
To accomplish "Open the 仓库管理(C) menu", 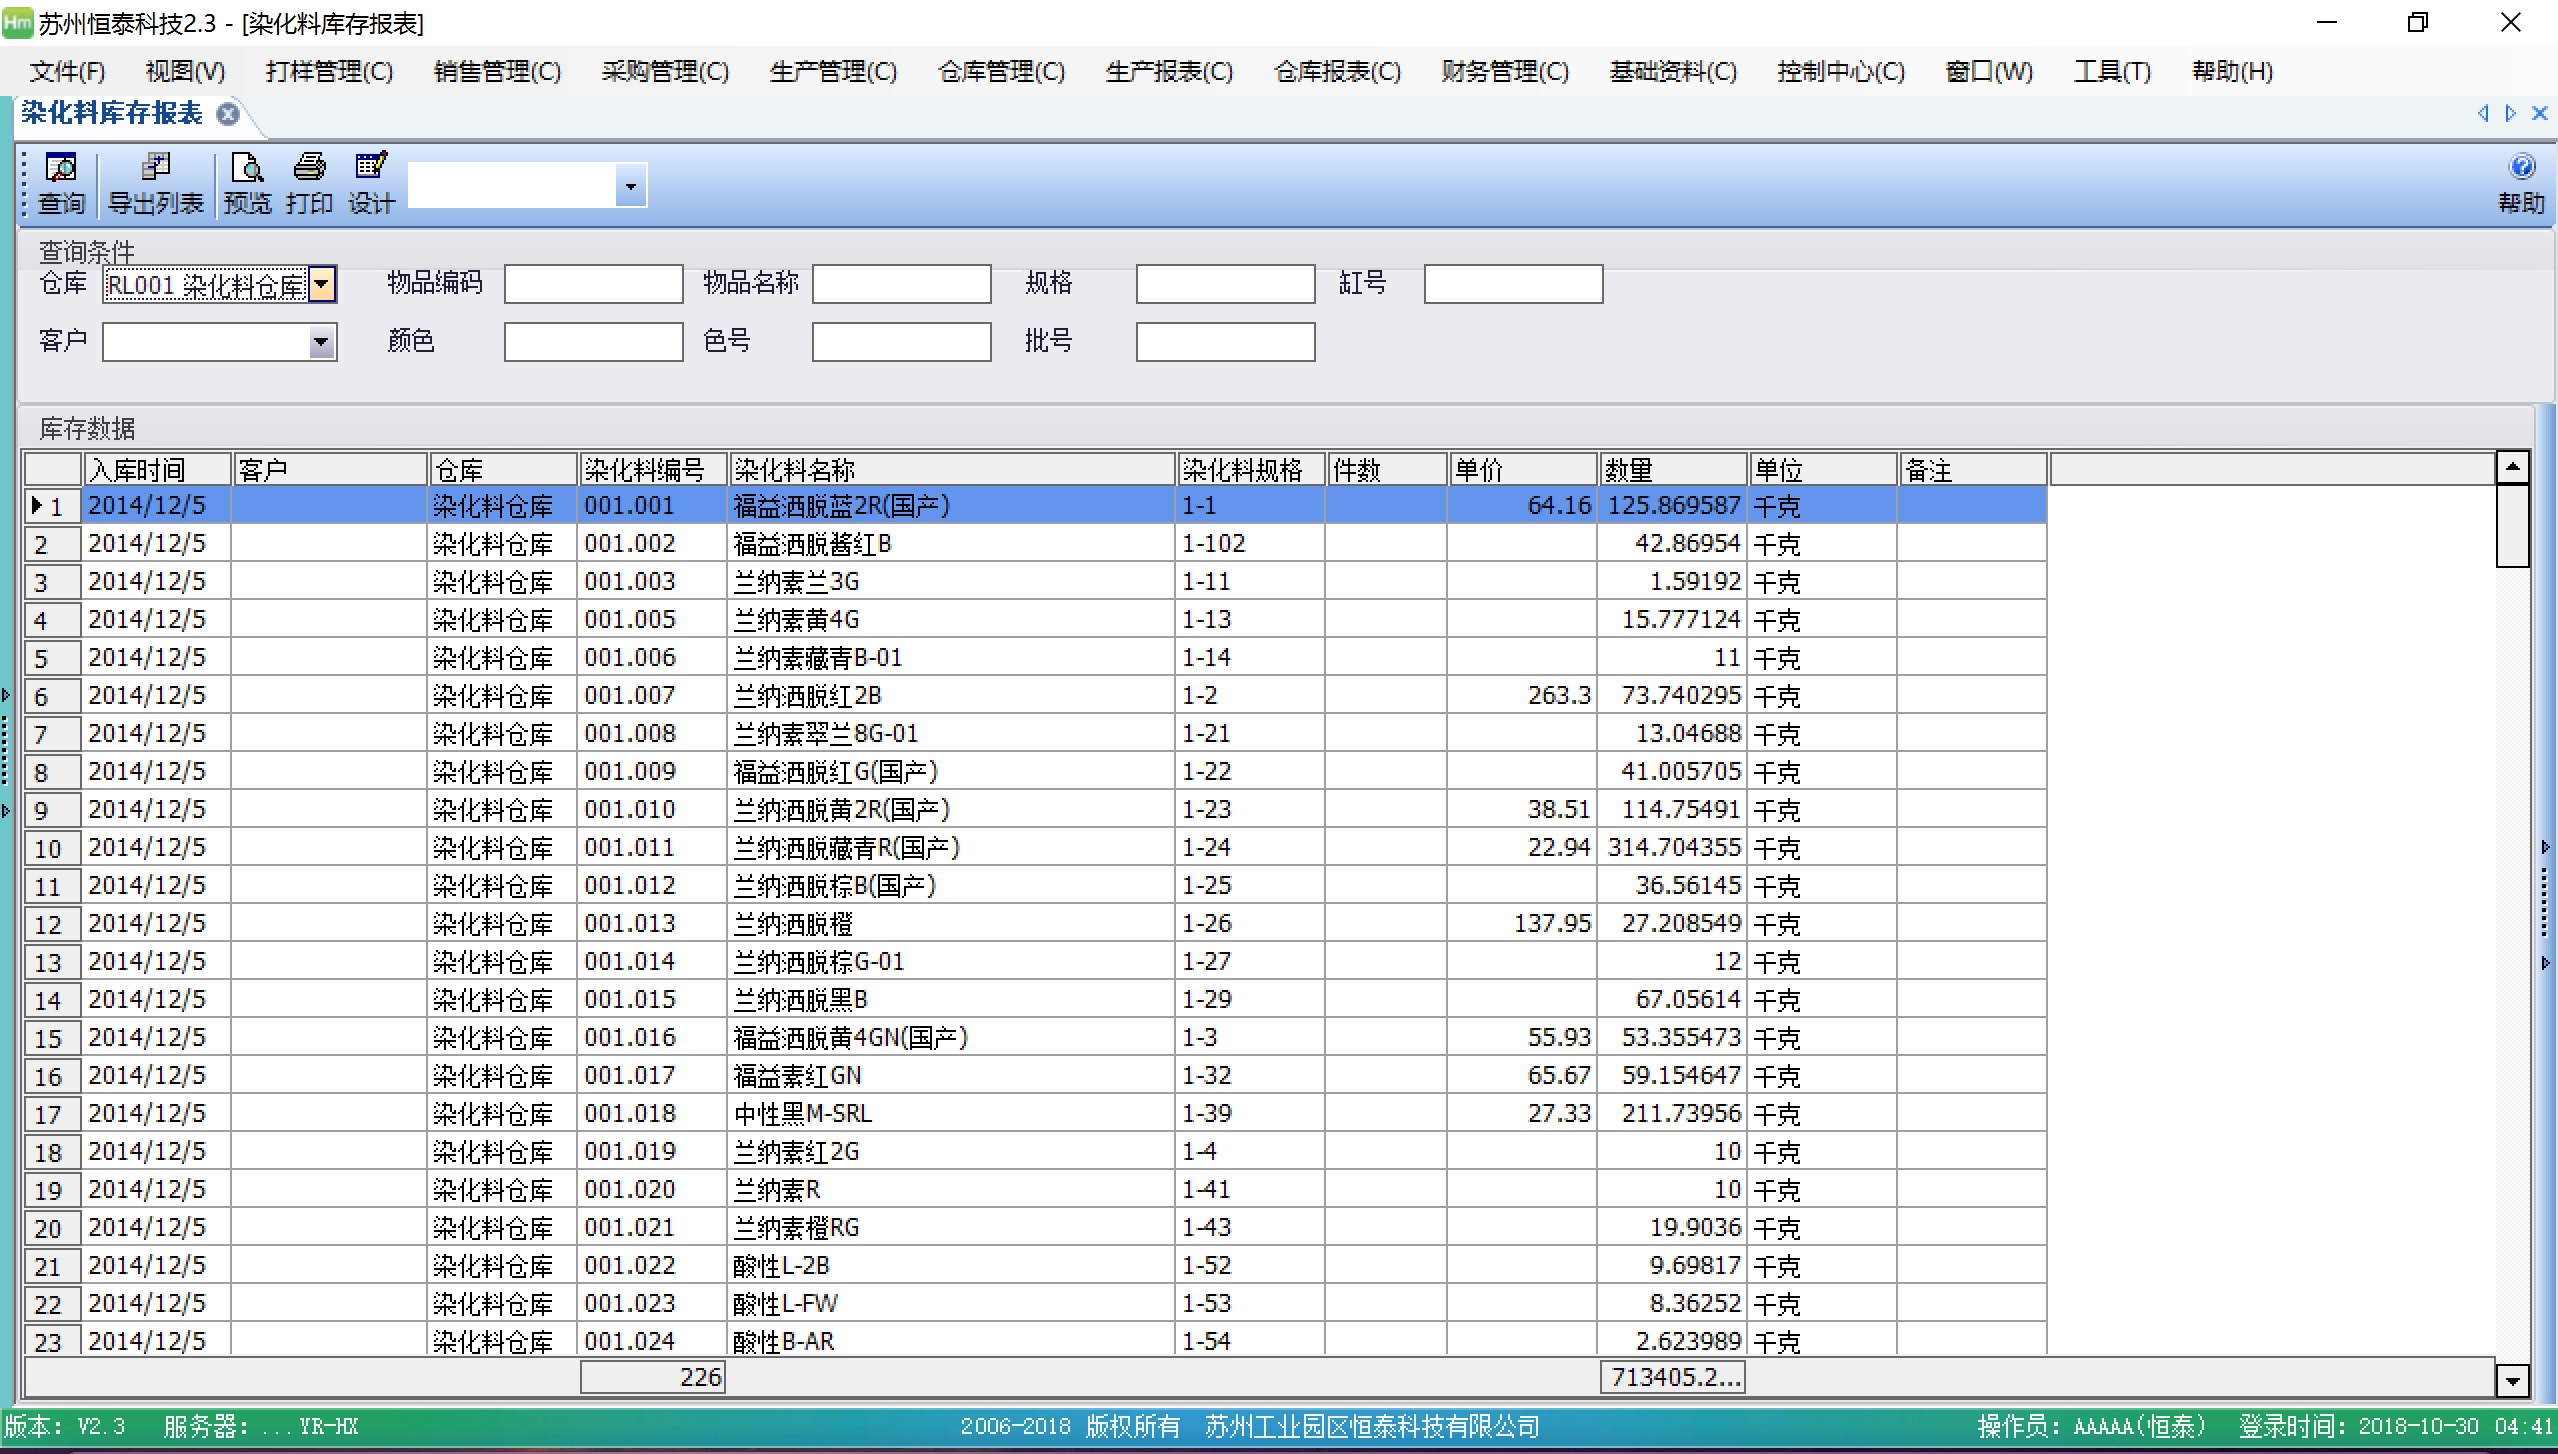I will [1001, 72].
